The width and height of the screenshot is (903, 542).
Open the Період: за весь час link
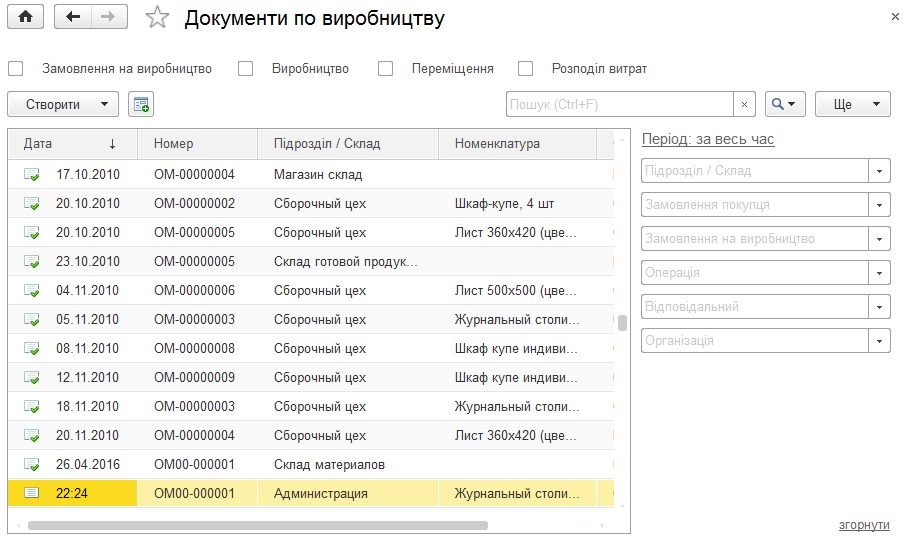point(708,139)
